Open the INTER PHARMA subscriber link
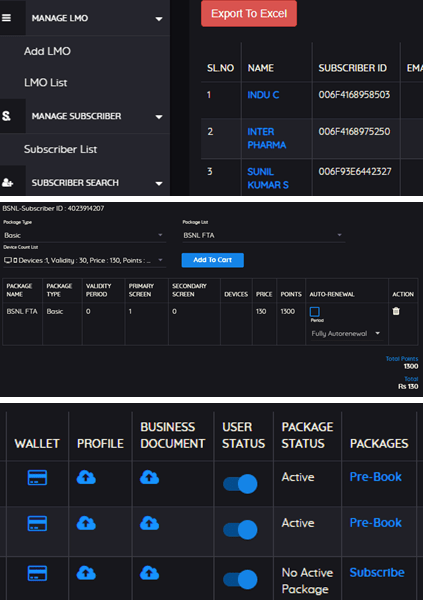The image size is (423, 600). (x=266, y=138)
